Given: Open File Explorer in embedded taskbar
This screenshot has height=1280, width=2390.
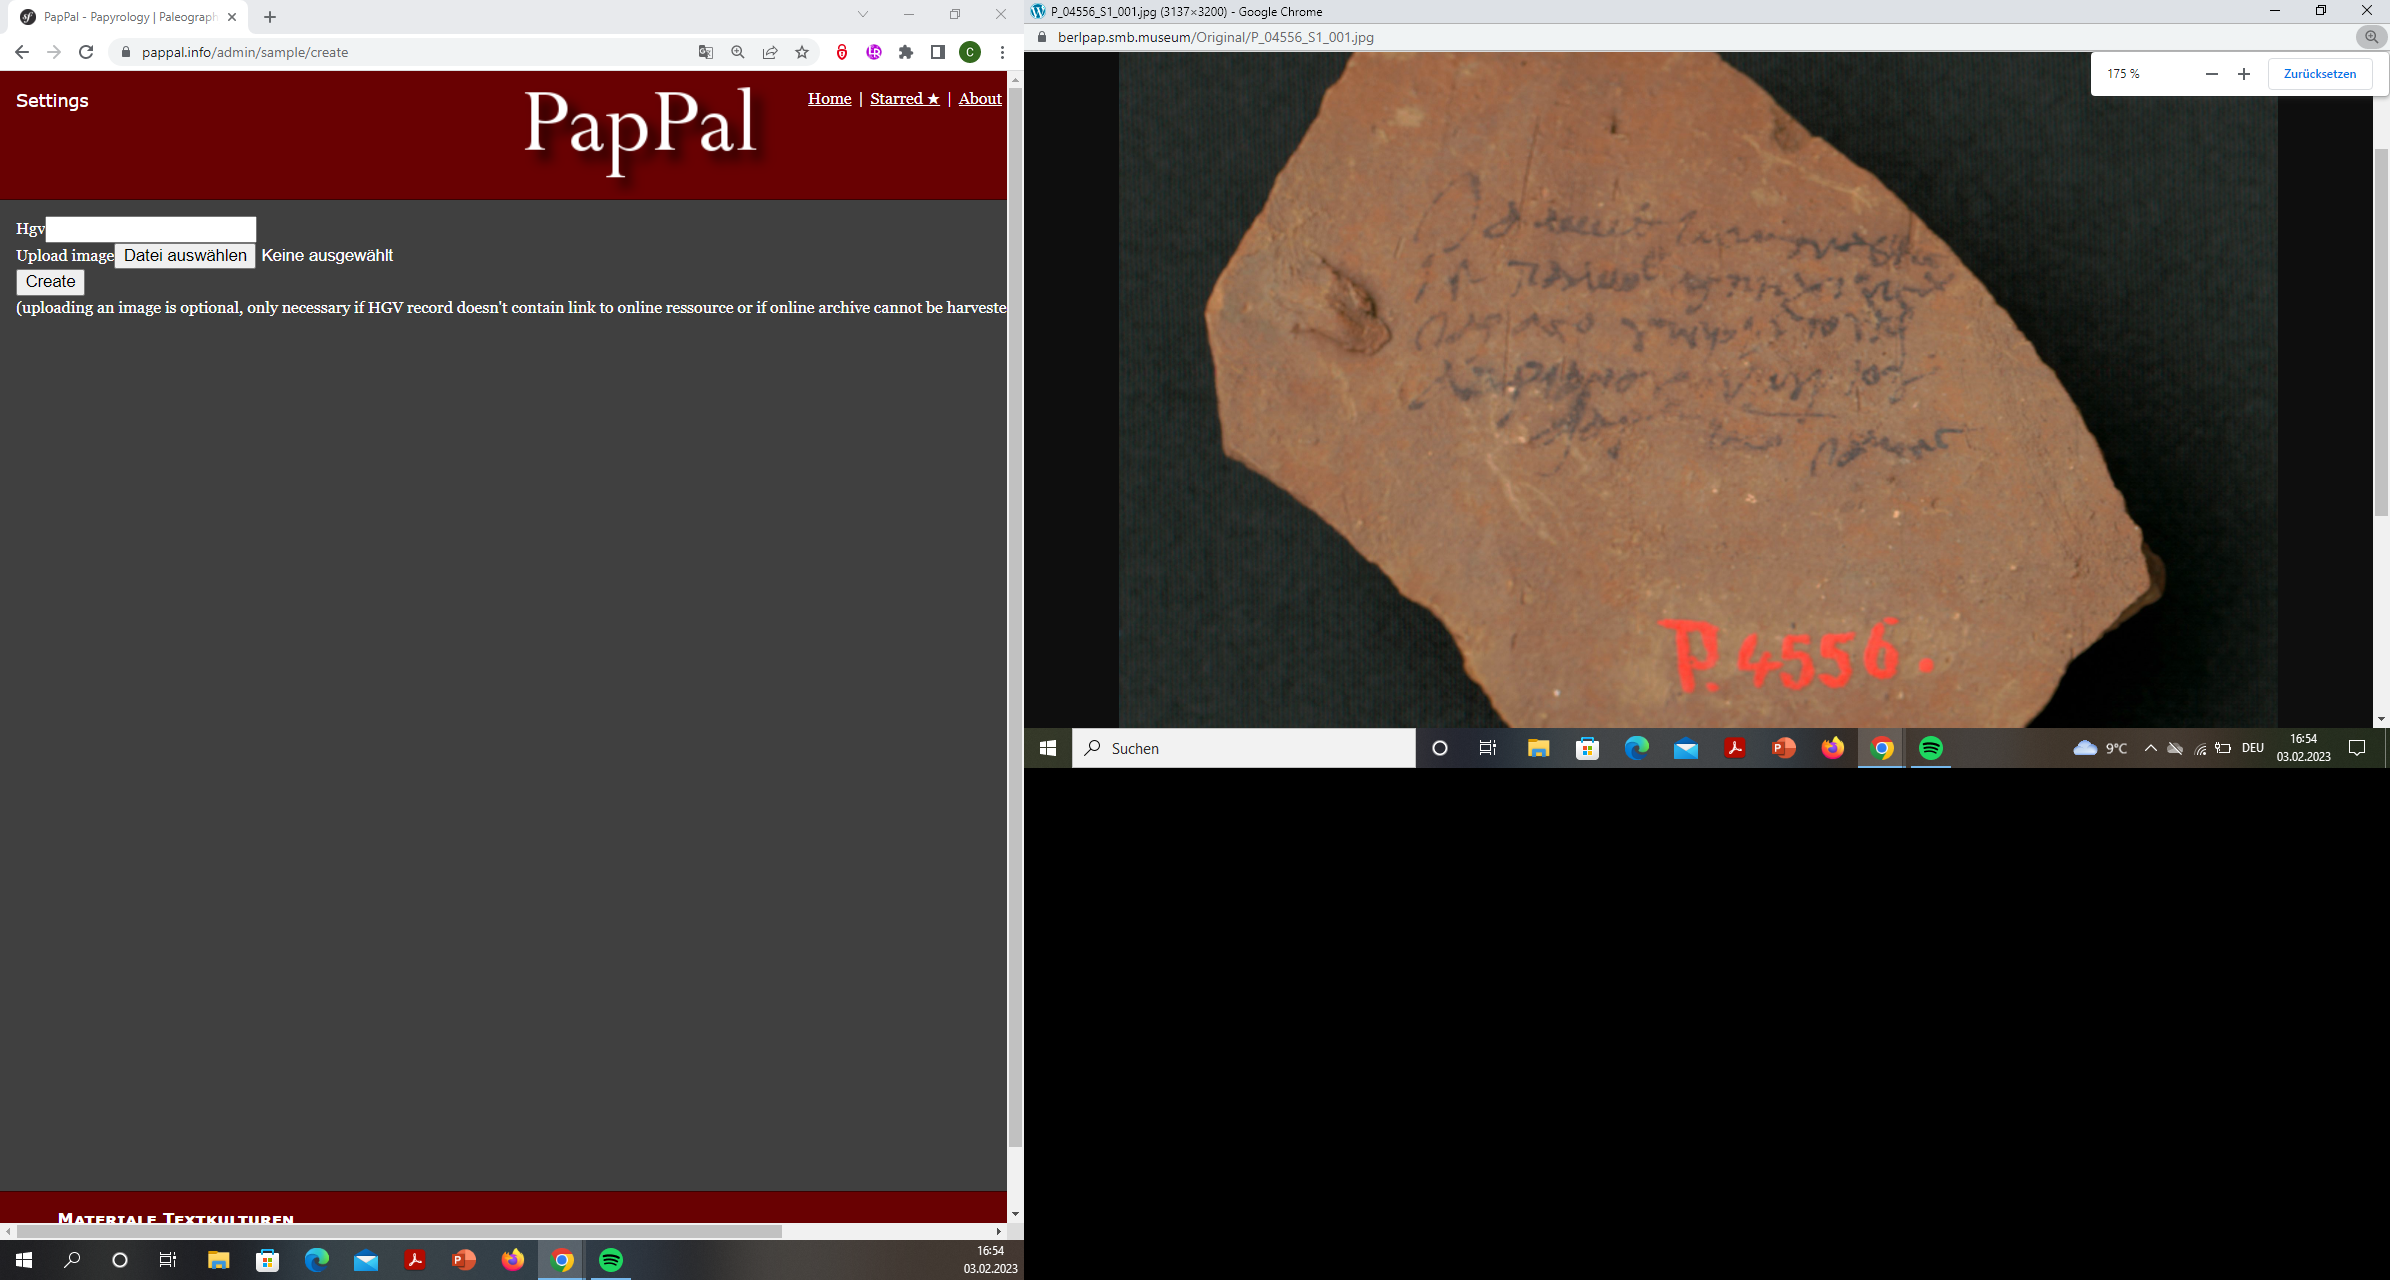Looking at the screenshot, I should coord(1538,748).
